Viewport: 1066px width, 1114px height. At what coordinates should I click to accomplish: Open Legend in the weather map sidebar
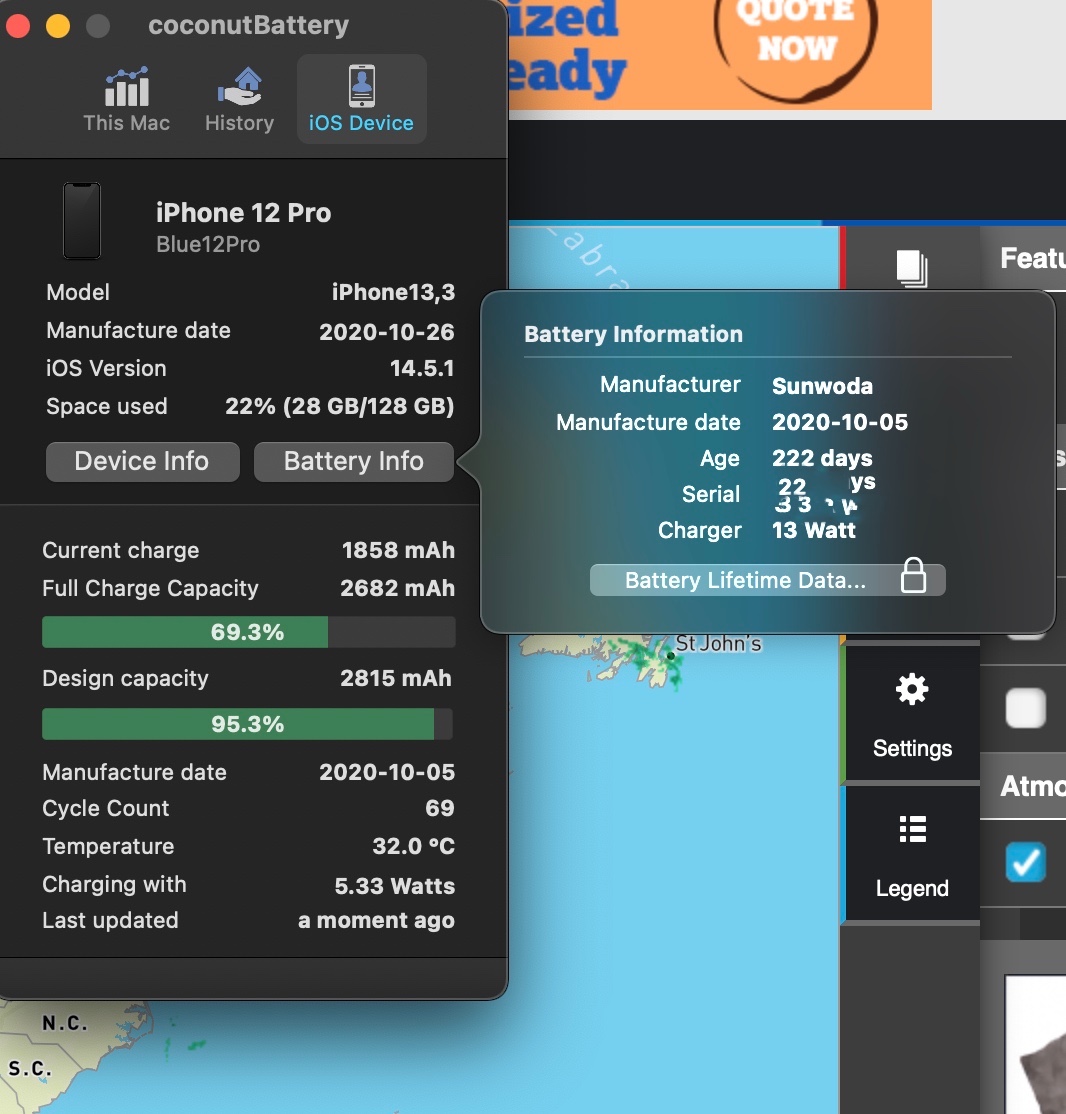click(x=912, y=855)
